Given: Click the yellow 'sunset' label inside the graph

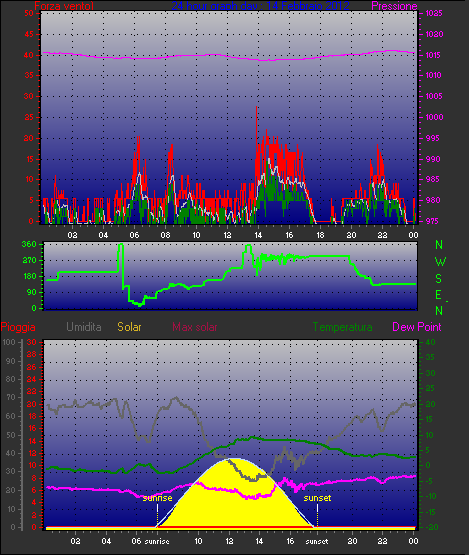Looking at the screenshot, I should [x=317, y=498].
